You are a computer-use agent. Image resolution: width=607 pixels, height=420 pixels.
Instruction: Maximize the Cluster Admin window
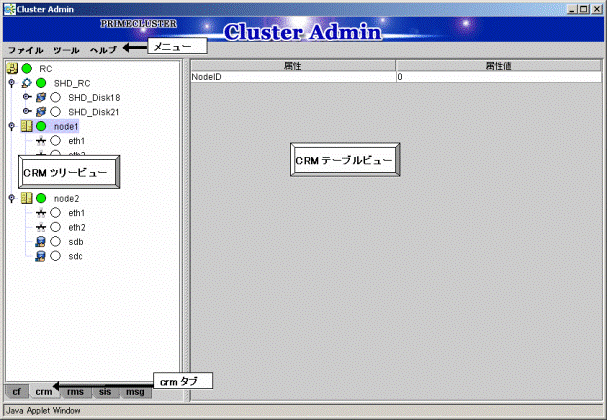click(584, 9)
